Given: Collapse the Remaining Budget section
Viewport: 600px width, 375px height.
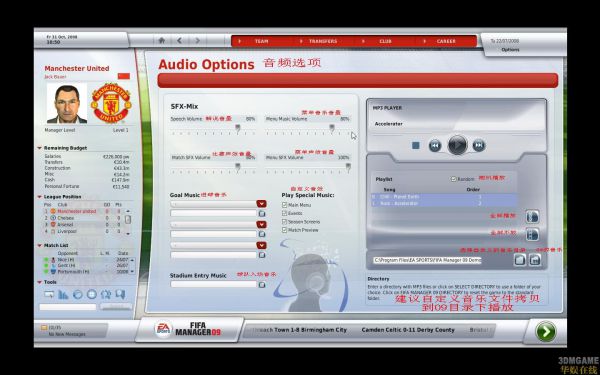Looking at the screenshot, I should (39, 148).
